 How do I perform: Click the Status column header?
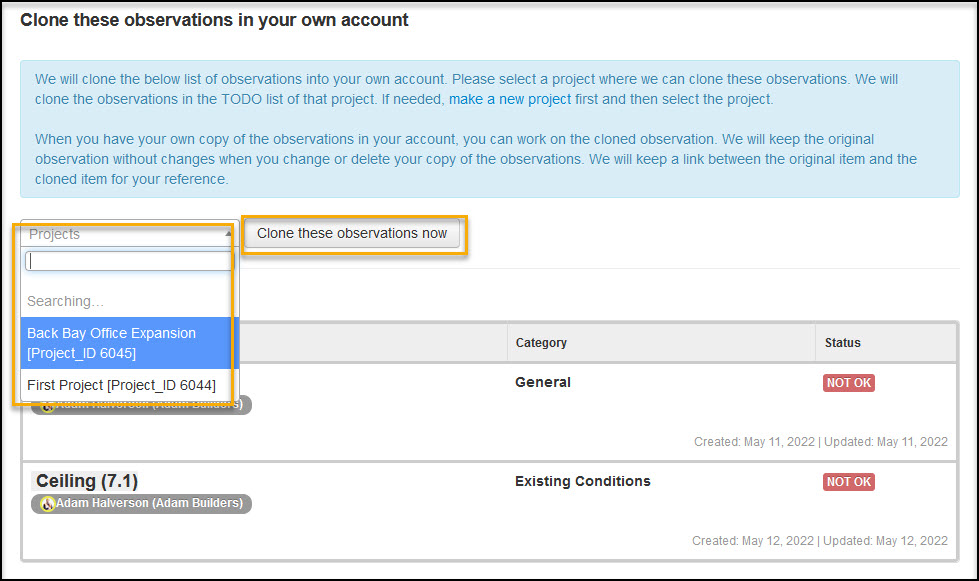842,343
